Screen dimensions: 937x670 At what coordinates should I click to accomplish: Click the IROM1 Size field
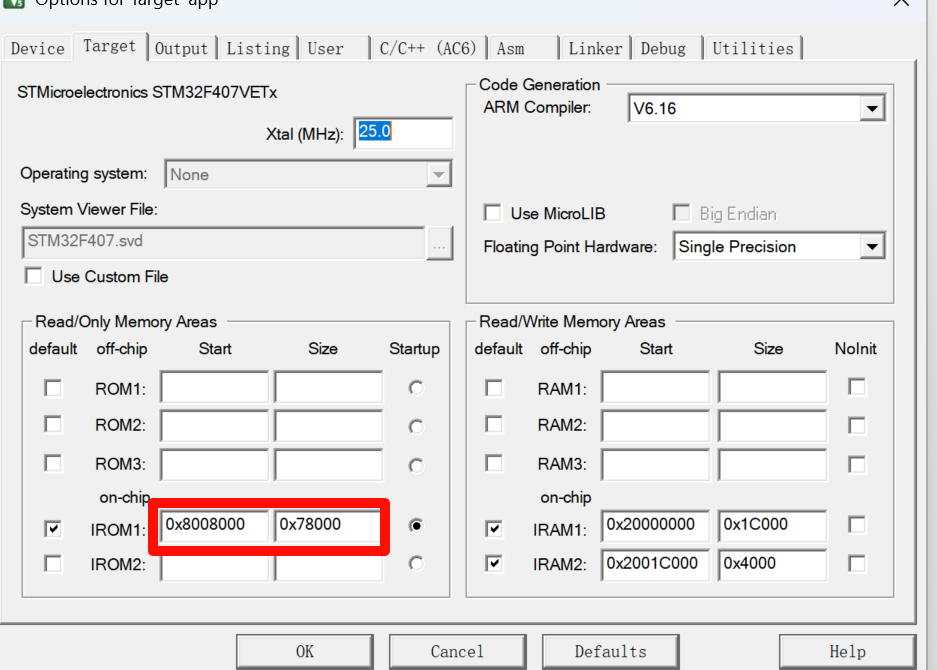click(328, 525)
